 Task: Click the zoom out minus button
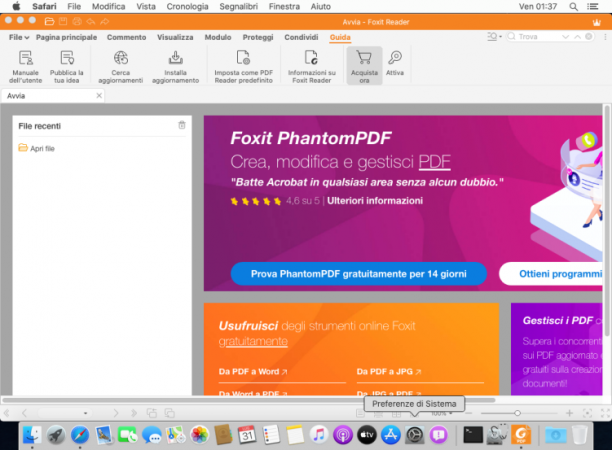click(469, 413)
